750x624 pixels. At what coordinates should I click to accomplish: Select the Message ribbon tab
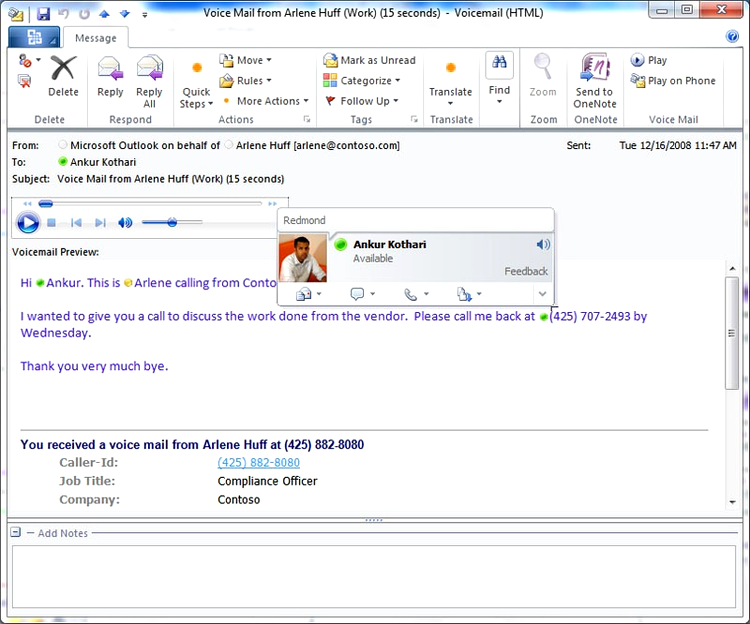point(96,38)
